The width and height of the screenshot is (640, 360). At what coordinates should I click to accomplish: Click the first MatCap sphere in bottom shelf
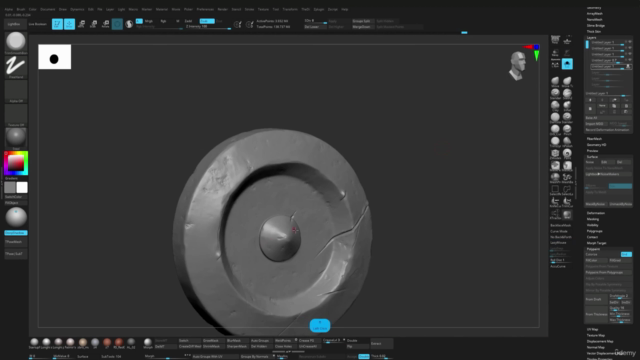pos(34,342)
